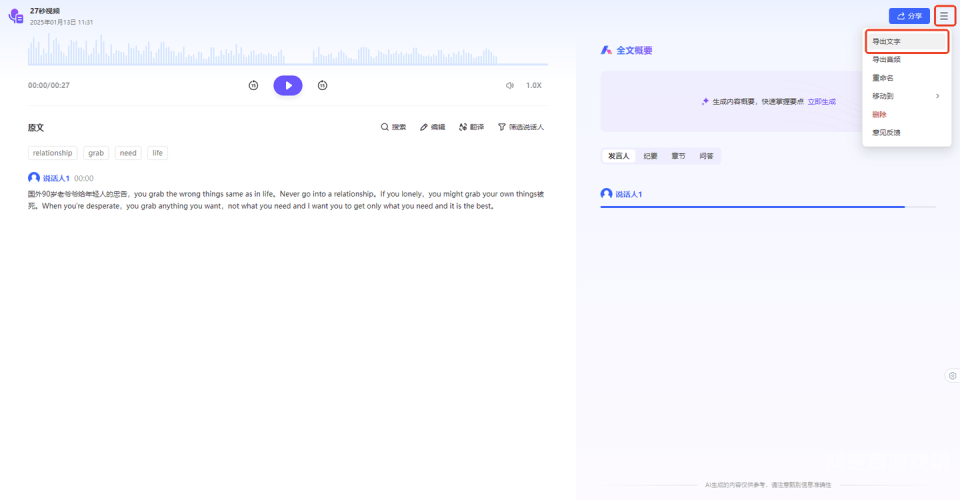
Task: Mute audio with the speaker icon
Action: point(510,86)
